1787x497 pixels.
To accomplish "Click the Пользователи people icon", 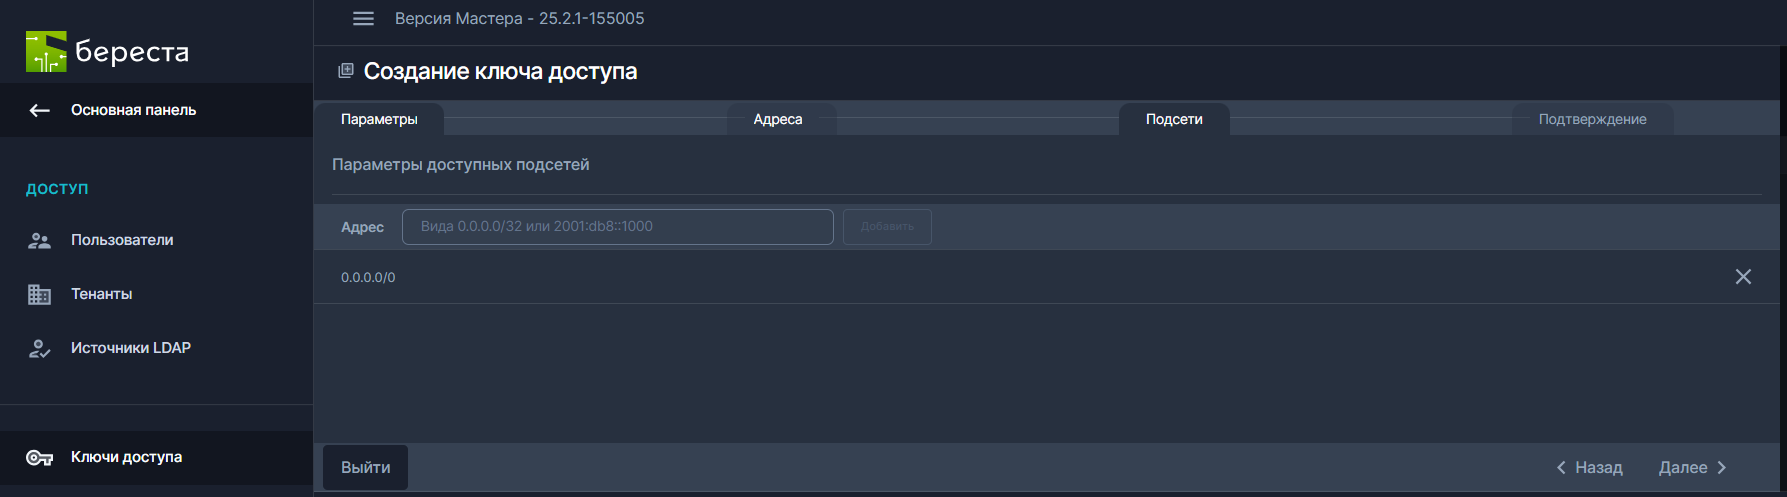I will (40, 240).
